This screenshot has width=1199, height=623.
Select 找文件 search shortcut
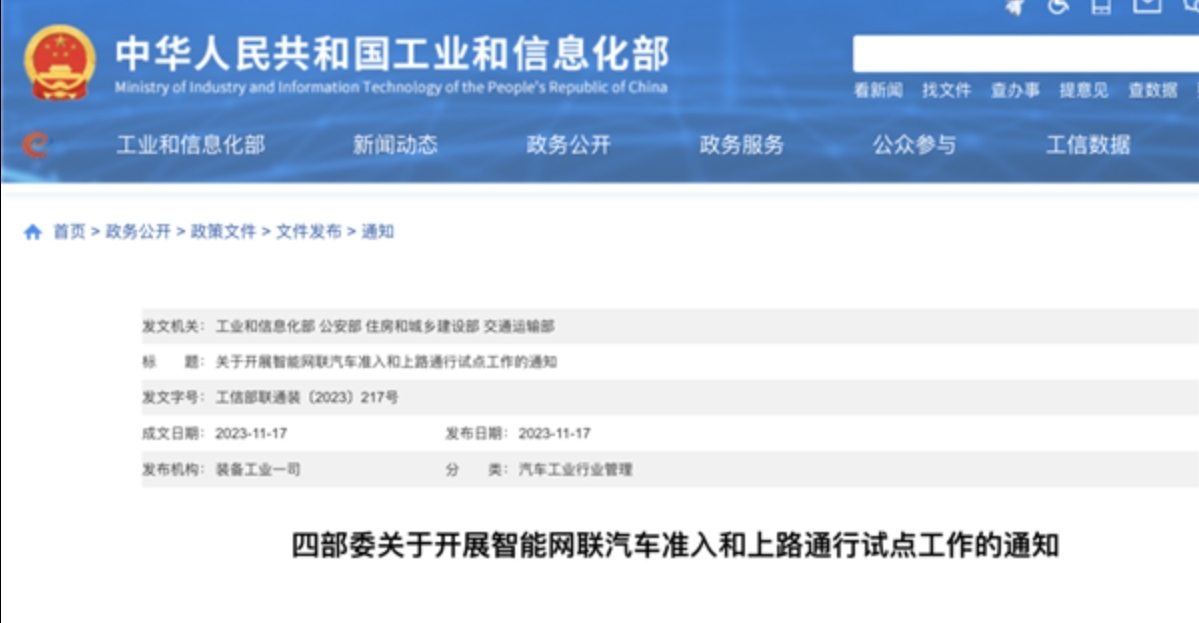(947, 91)
